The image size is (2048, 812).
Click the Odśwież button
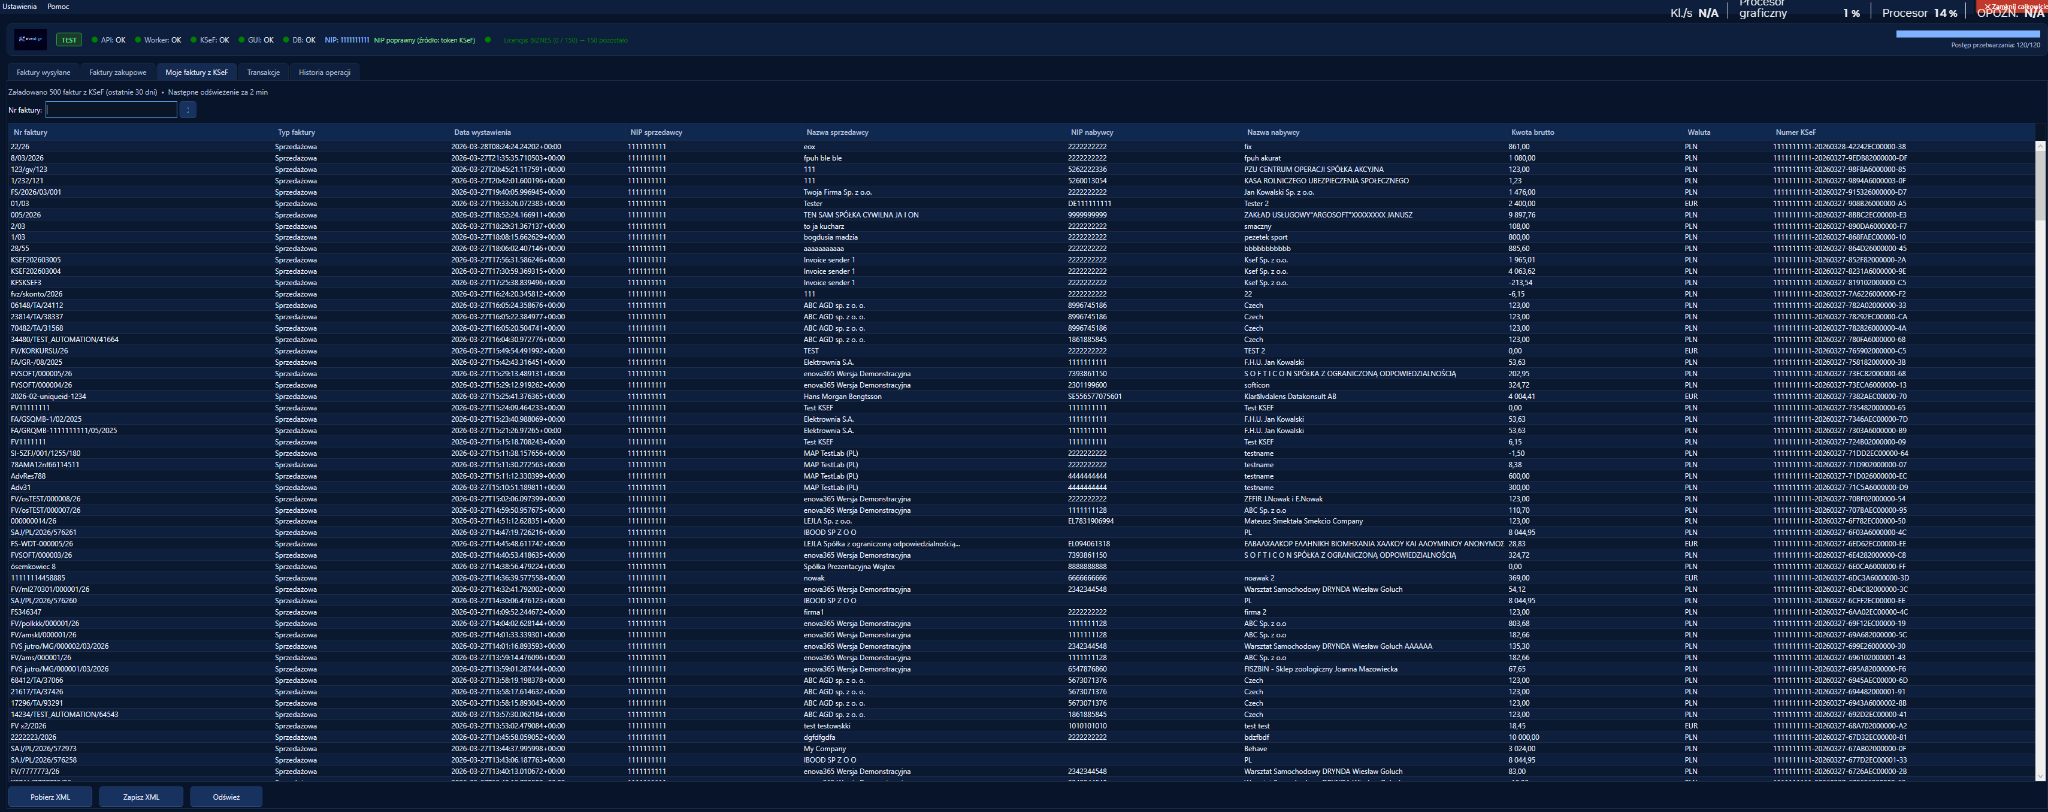point(226,797)
